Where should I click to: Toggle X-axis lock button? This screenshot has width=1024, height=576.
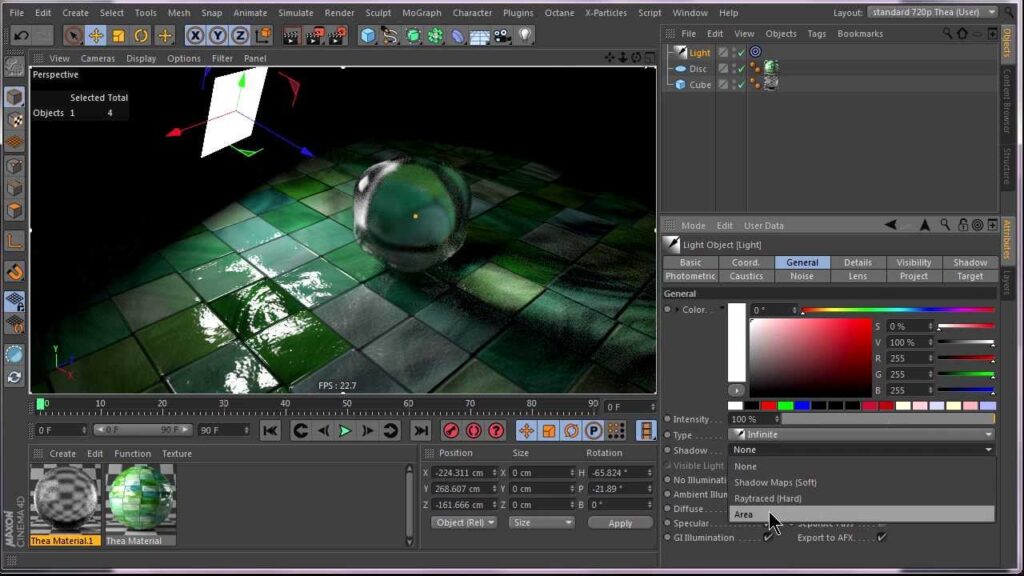point(195,36)
